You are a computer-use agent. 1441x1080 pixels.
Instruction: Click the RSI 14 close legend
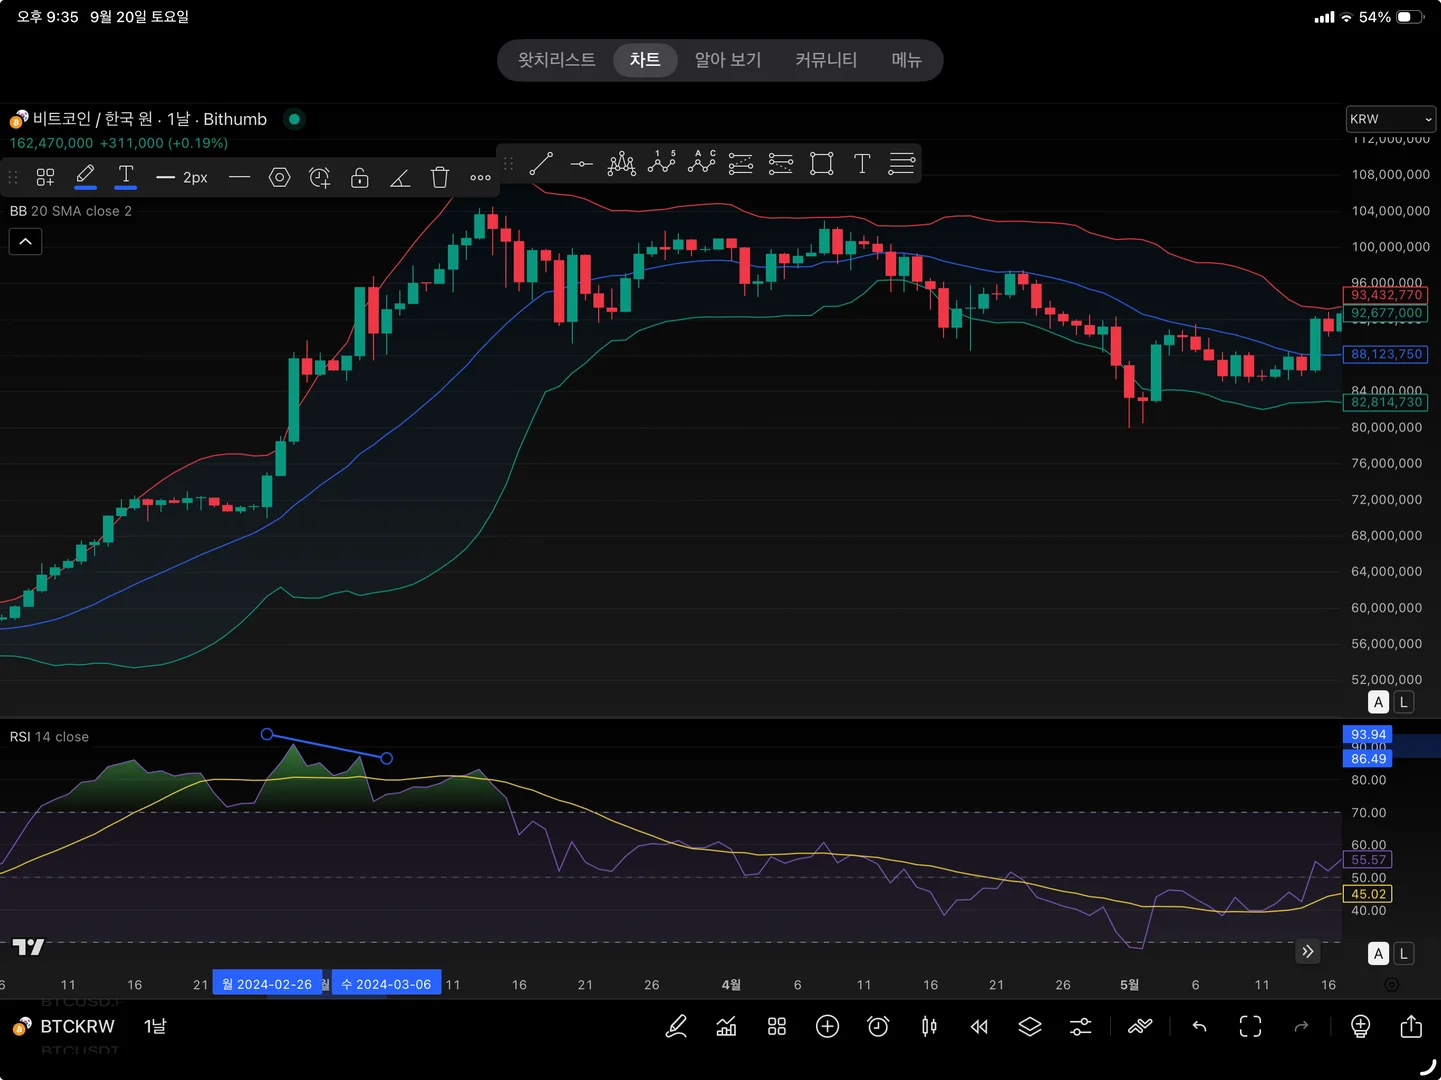49,737
